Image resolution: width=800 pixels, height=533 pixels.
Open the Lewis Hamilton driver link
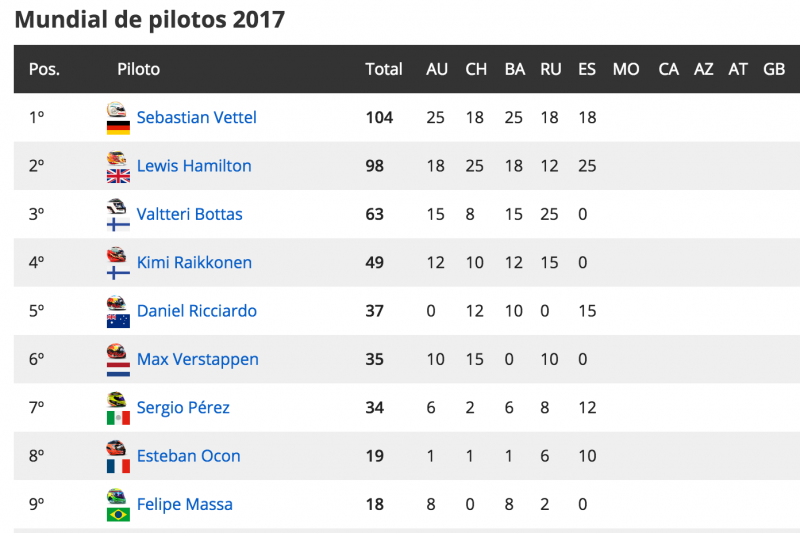pyautogui.click(x=194, y=166)
